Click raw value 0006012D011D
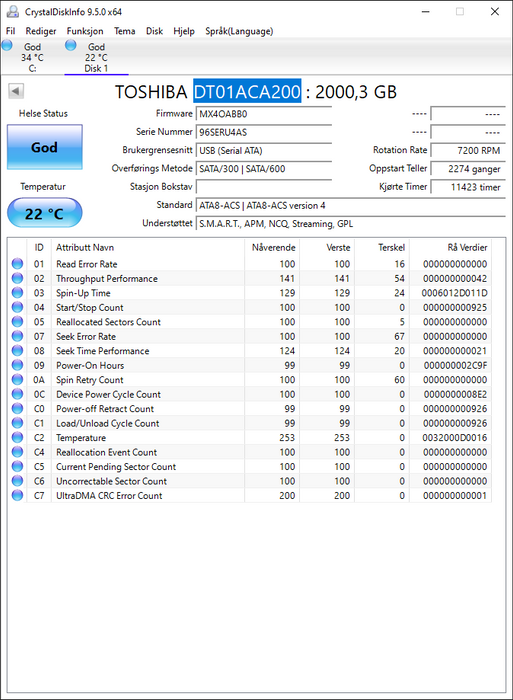Viewport: 513px width, 700px height. (455, 293)
